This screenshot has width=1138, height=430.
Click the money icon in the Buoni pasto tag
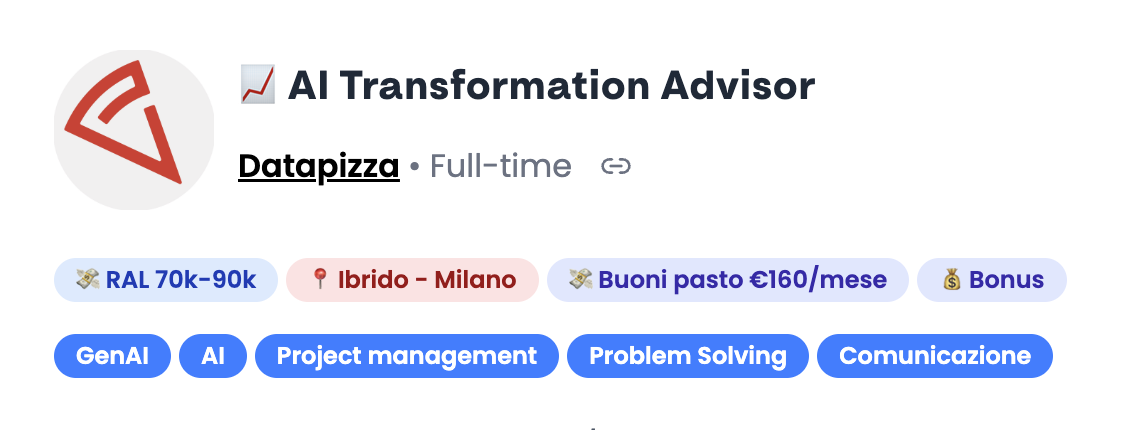point(580,280)
